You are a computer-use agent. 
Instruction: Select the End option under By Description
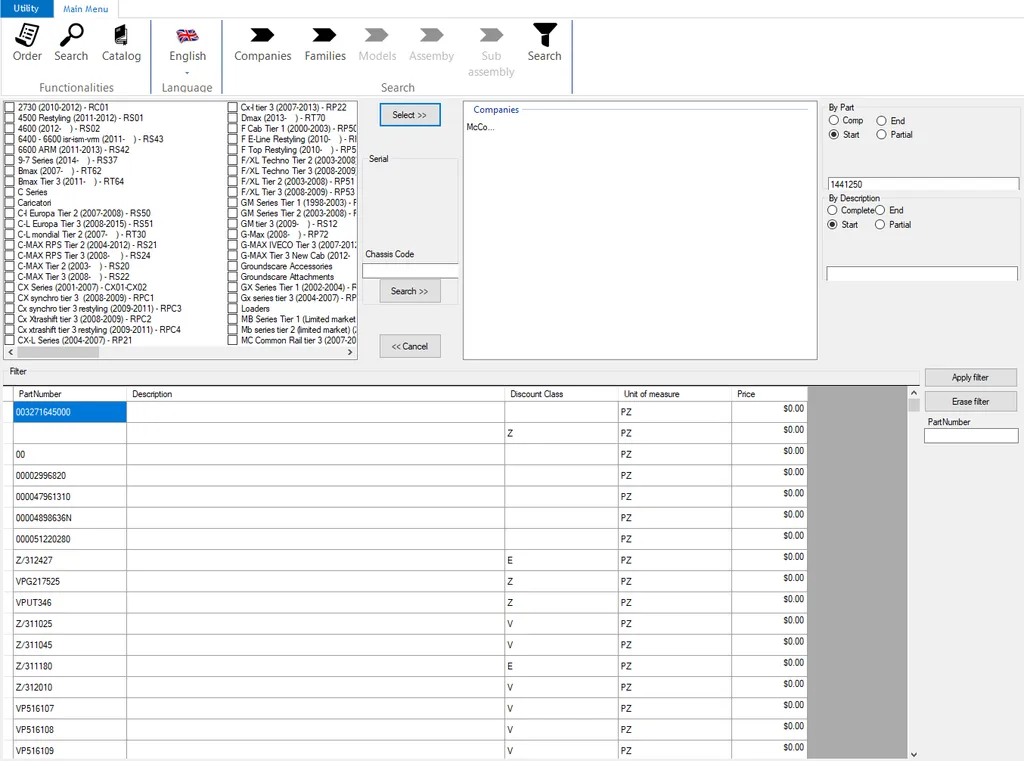tap(880, 210)
